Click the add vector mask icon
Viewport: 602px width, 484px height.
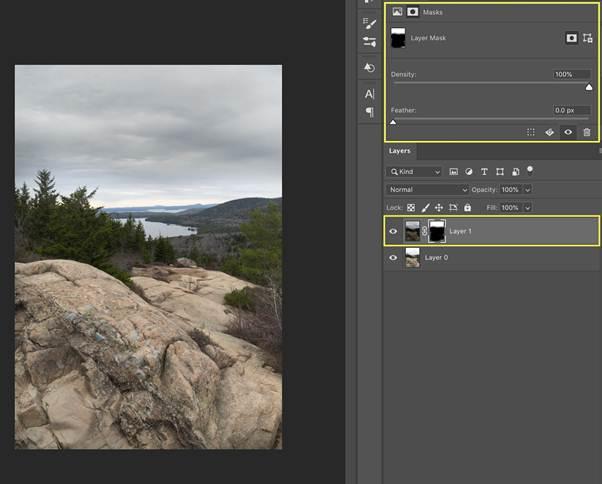(x=587, y=37)
